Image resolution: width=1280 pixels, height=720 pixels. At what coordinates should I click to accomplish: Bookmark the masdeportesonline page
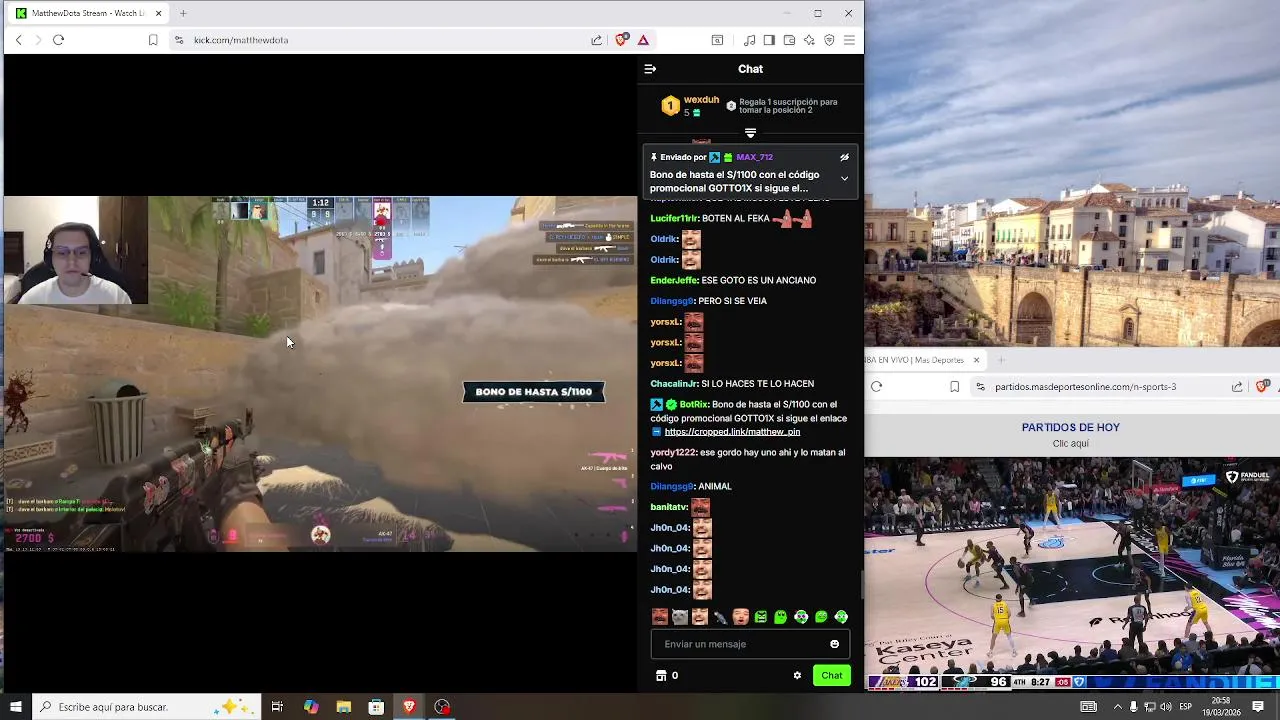pos(955,387)
